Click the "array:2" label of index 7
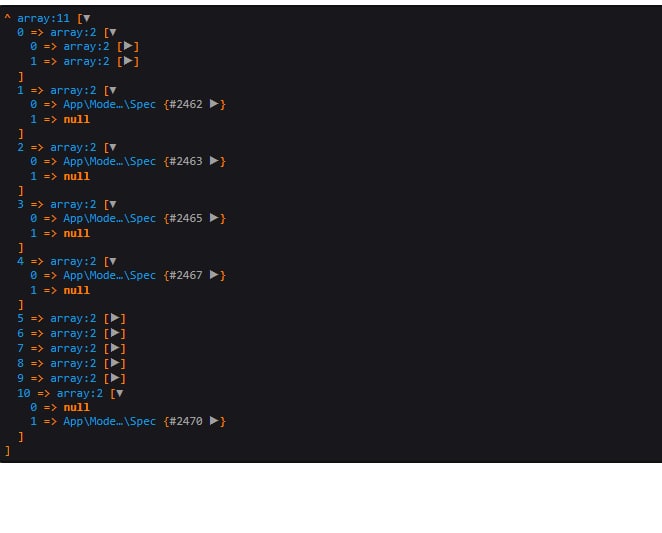 pyautogui.click(x=73, y=348)
